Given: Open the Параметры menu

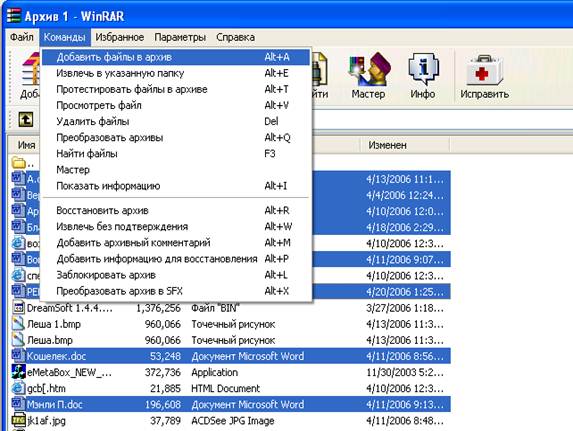Looking at the screenshot, I should click(180, 37).
